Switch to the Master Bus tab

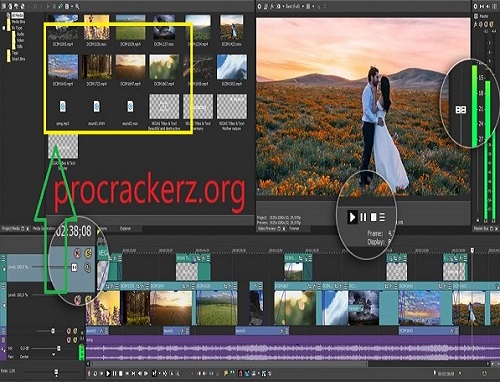point(481,229)
